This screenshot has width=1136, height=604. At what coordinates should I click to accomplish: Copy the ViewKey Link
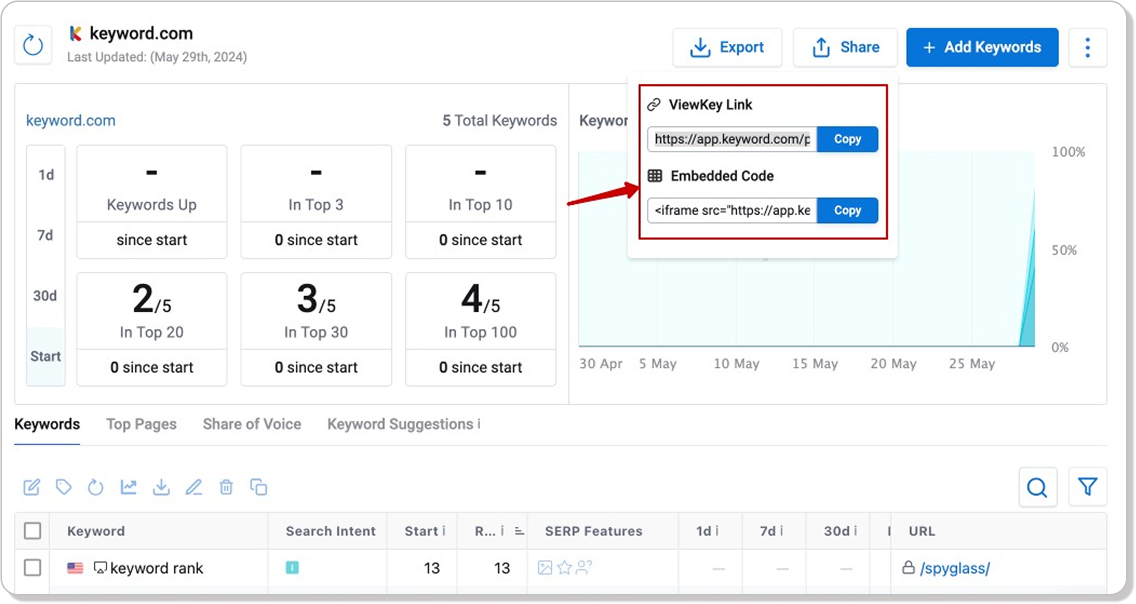pyautogui.click(x=848, y=139)
